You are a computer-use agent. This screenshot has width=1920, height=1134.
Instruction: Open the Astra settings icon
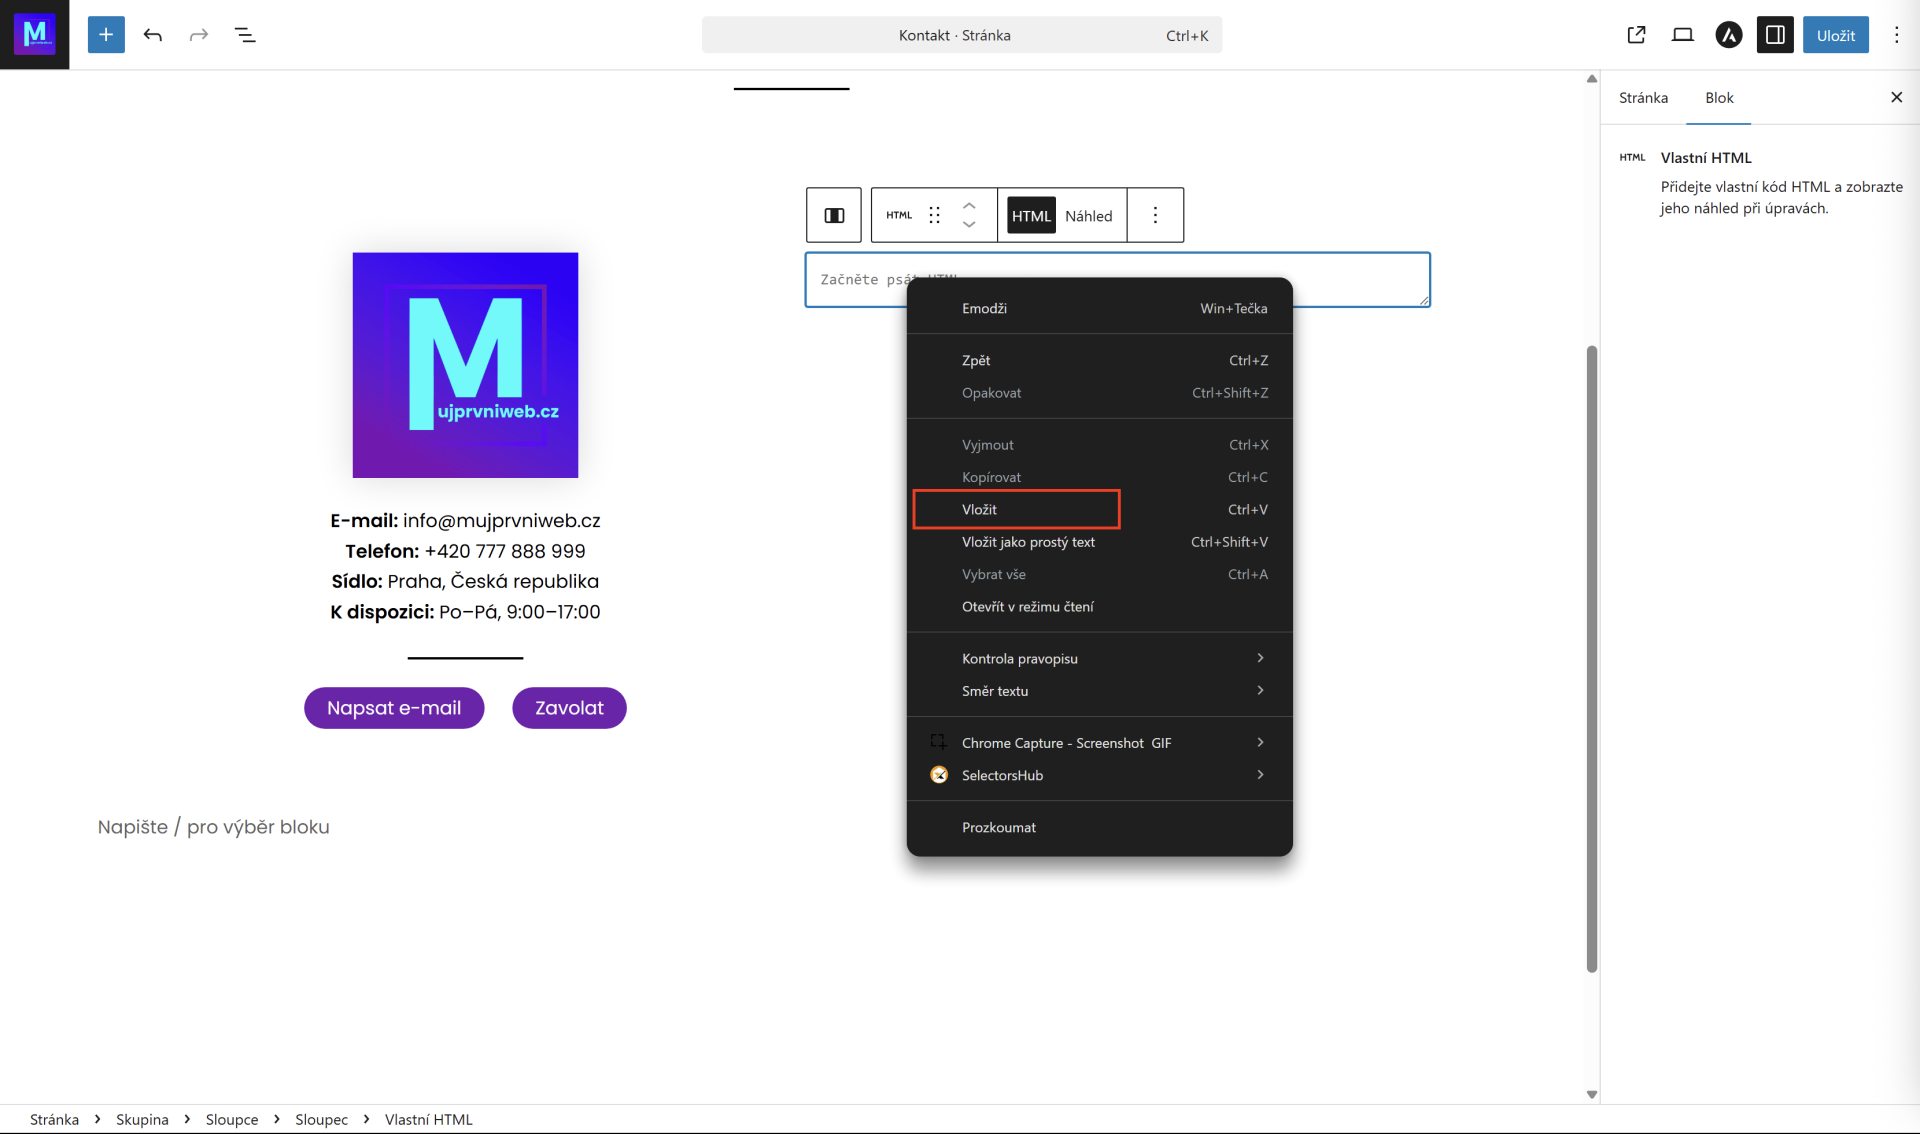coord(1728,35)
